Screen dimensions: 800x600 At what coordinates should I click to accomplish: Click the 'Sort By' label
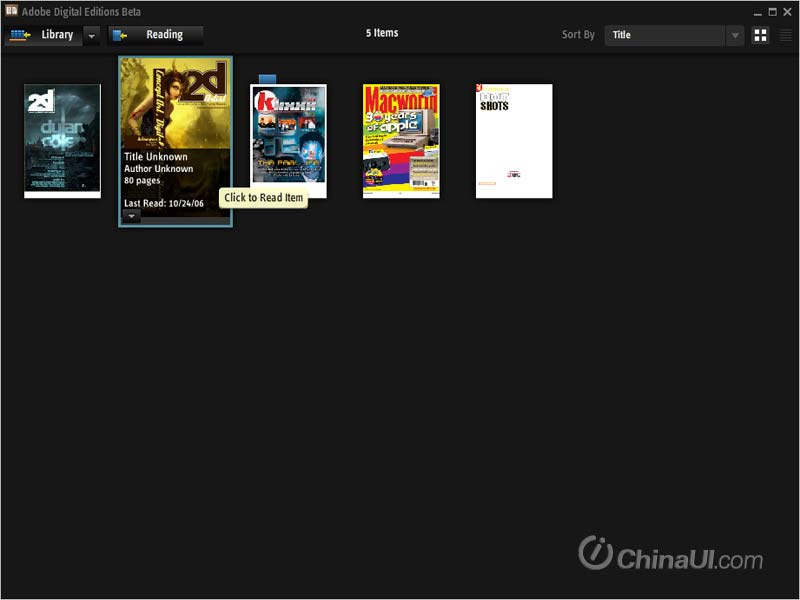pos(578,35)
